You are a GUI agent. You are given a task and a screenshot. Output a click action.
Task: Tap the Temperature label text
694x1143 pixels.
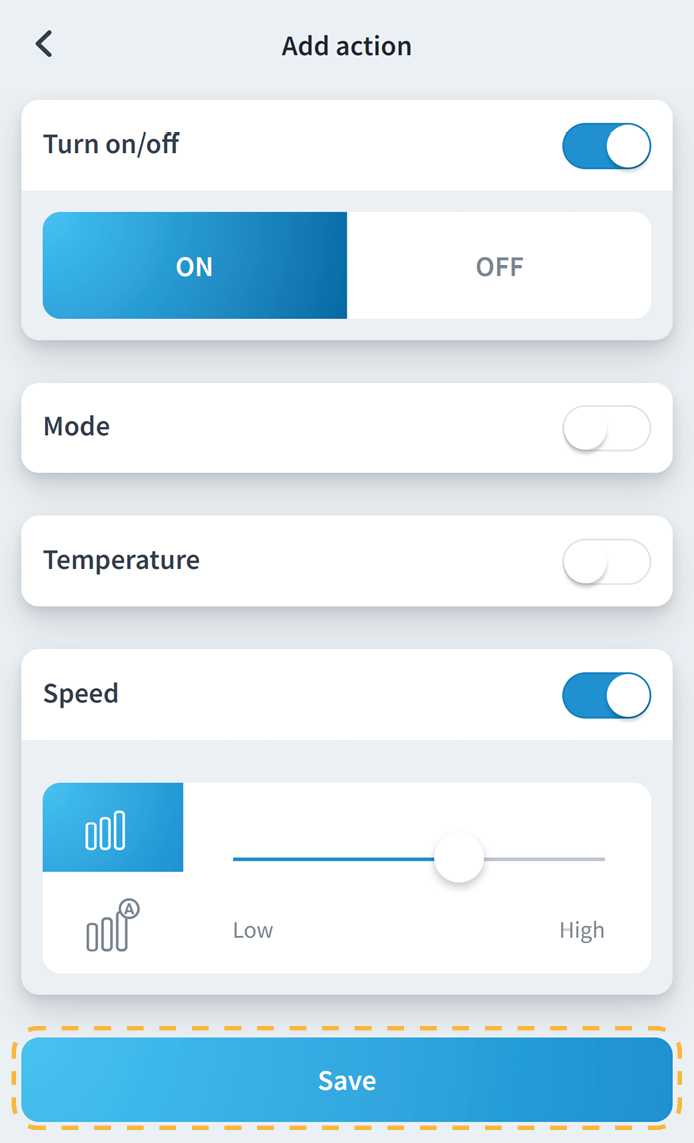121,560
